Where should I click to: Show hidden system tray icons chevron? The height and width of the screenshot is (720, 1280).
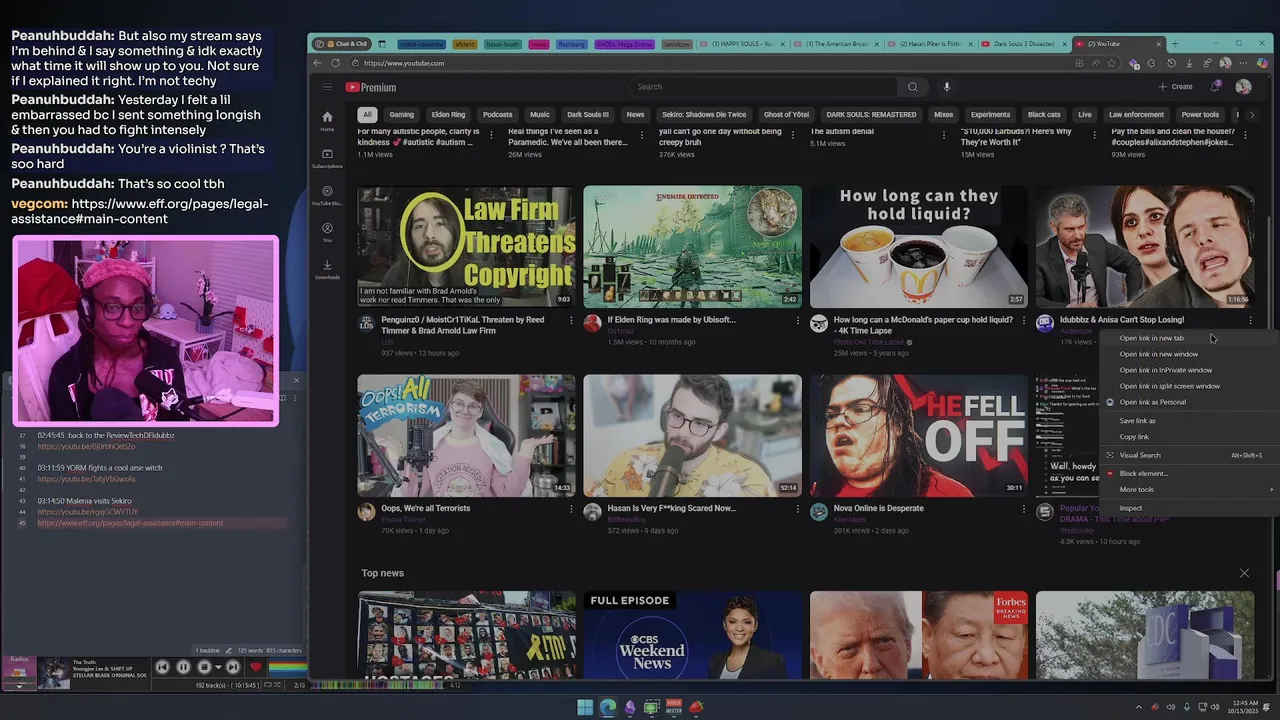[x=1138, y=707]
